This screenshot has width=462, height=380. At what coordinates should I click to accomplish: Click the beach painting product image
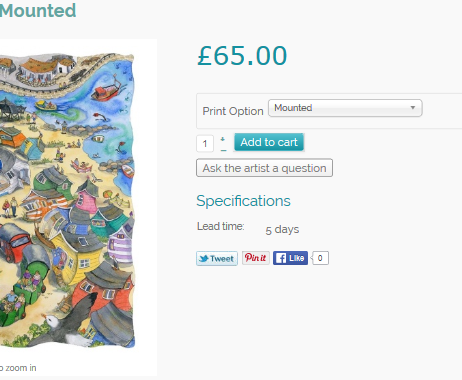pyautogui.click(x=67, y=200)
